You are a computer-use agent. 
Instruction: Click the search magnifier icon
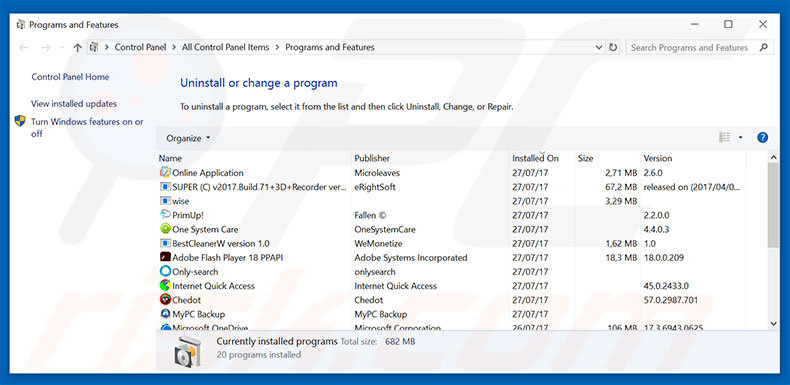[x=764, y=47]
